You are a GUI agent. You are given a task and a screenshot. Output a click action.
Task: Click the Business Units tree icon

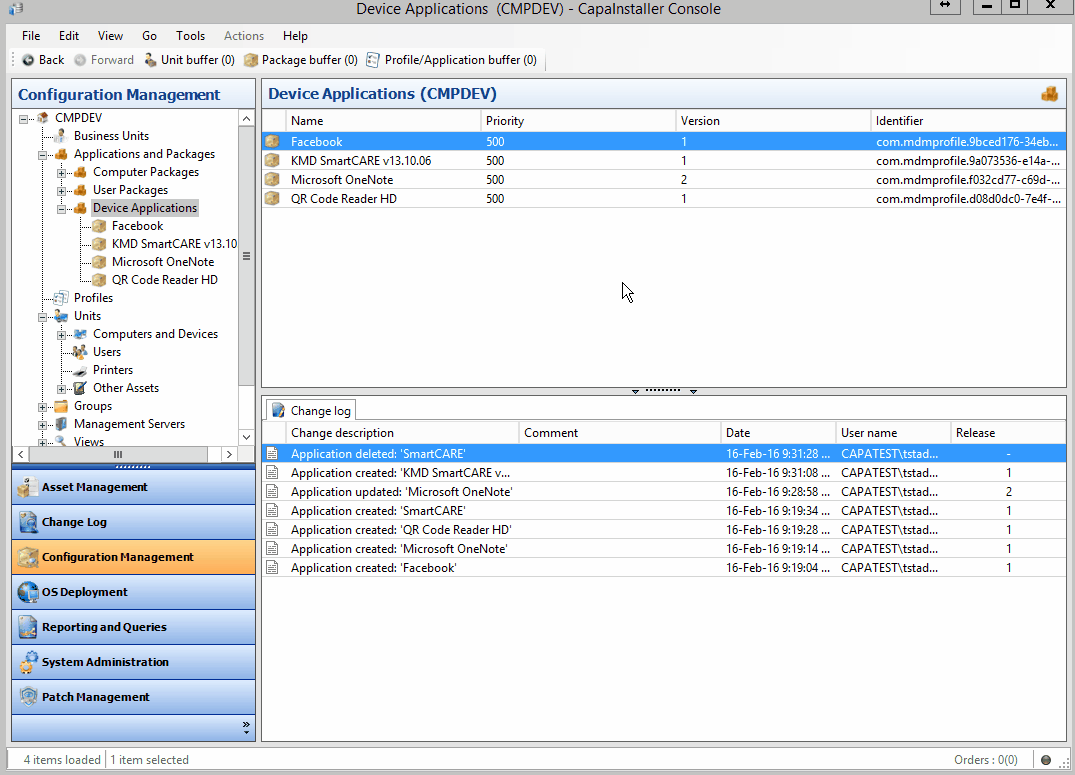tap(61, 136)
